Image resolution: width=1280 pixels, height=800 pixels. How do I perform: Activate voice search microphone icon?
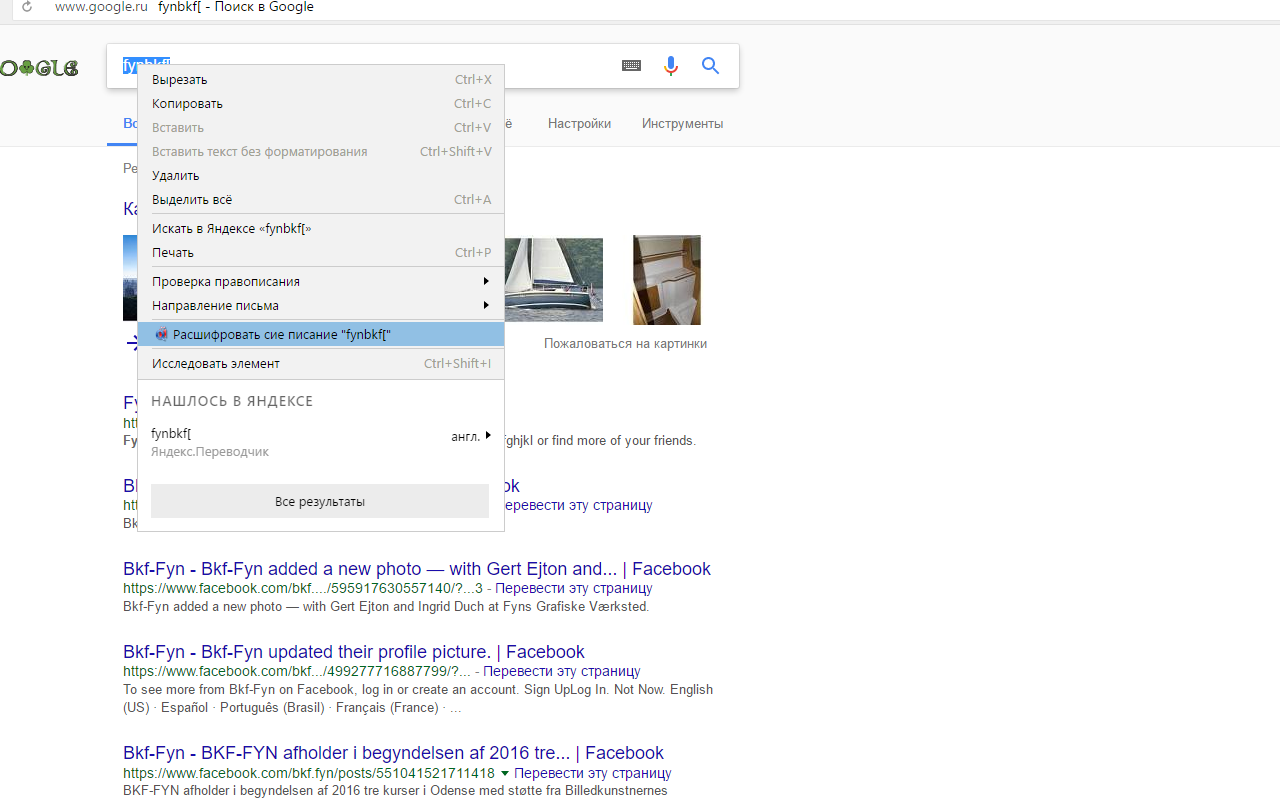[x=671, y=66]
